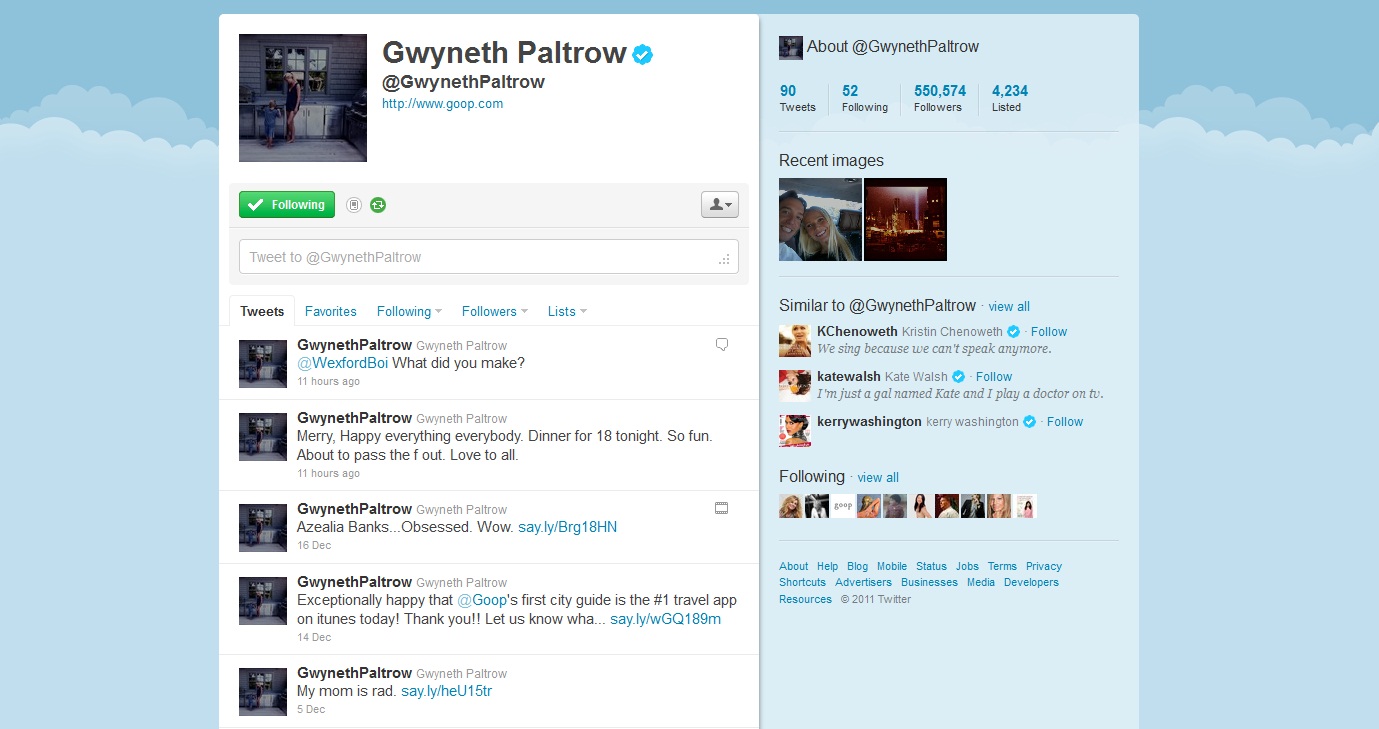
Task: Open the recent image of the night skyline
Action: point(905,219)
